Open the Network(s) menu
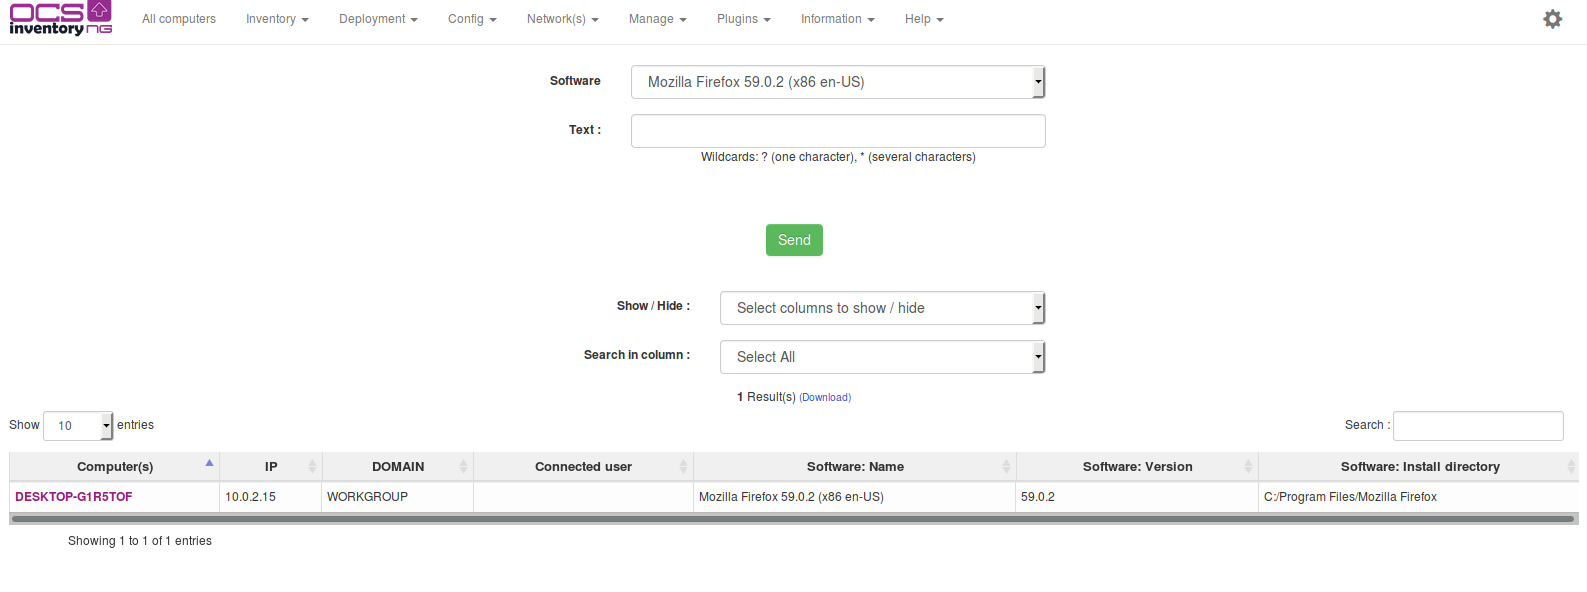Screen dimensions: 1587x592 coord(563,19)
